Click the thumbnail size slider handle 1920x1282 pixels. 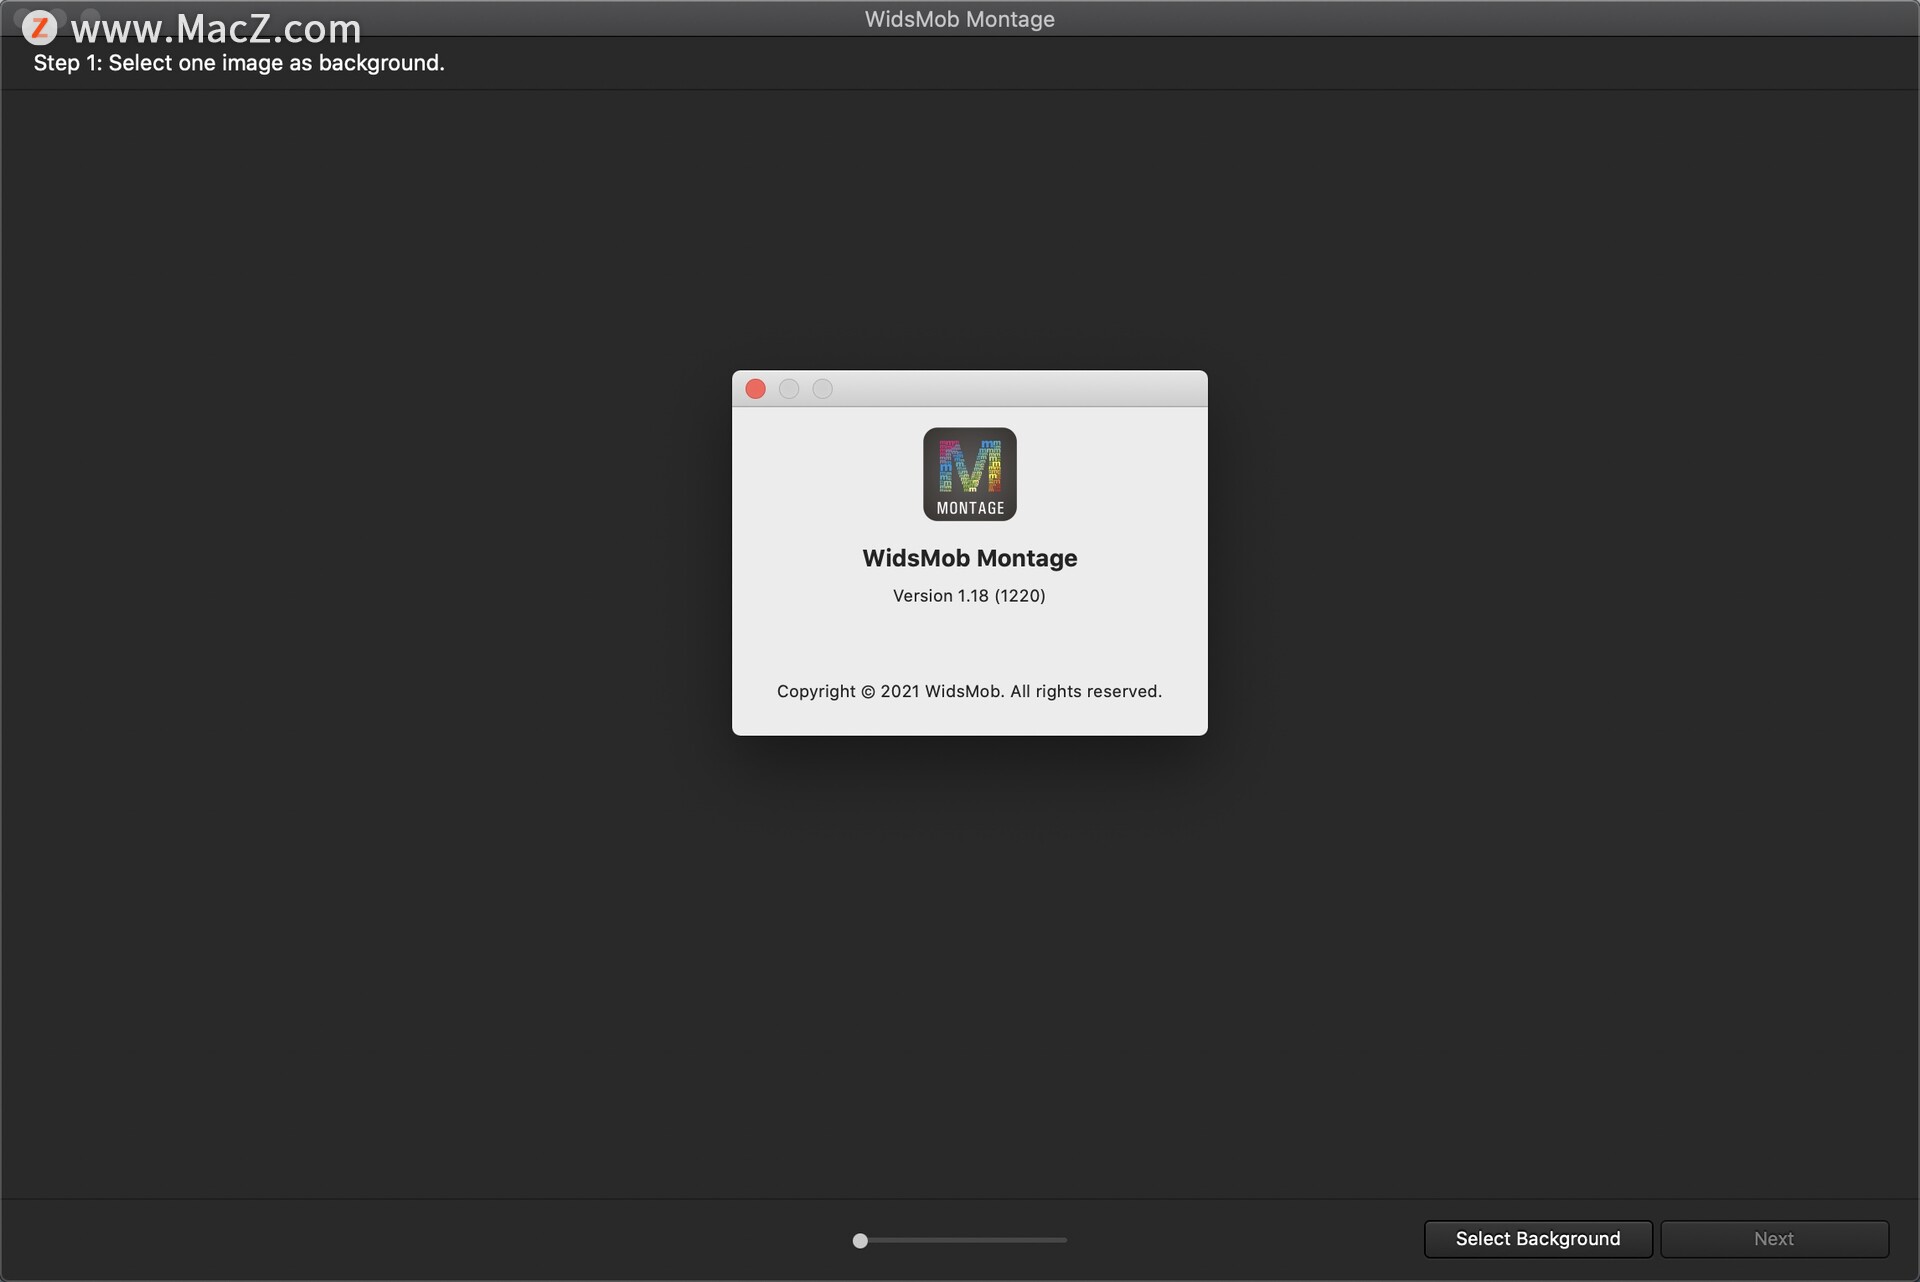click(860, 1240)
